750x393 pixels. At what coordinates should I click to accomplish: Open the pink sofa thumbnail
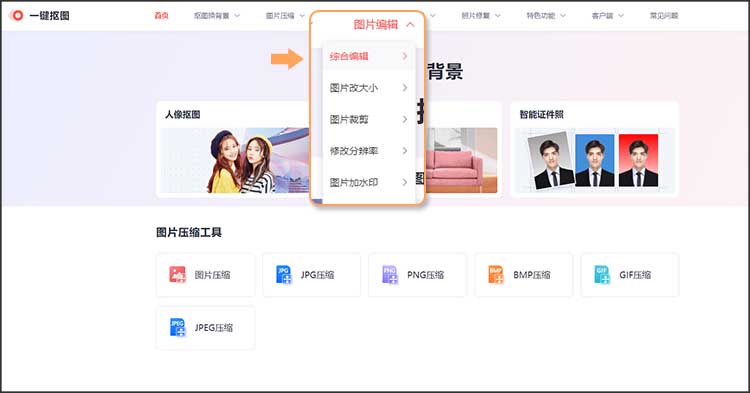pos(461,161)
